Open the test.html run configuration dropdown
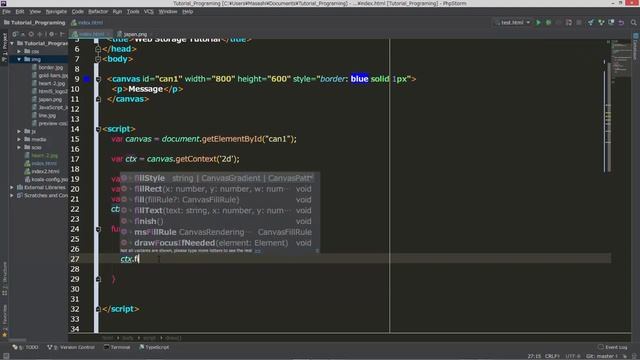Image resolution: width=640 pixels, height=360 pixels. [512, 22]
